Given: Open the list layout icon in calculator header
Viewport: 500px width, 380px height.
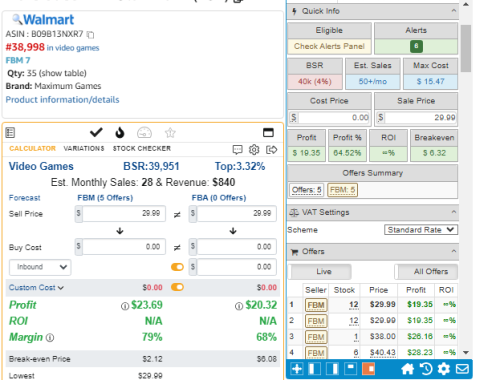Looking at the screenshot, I should click(x=10, y=133).
